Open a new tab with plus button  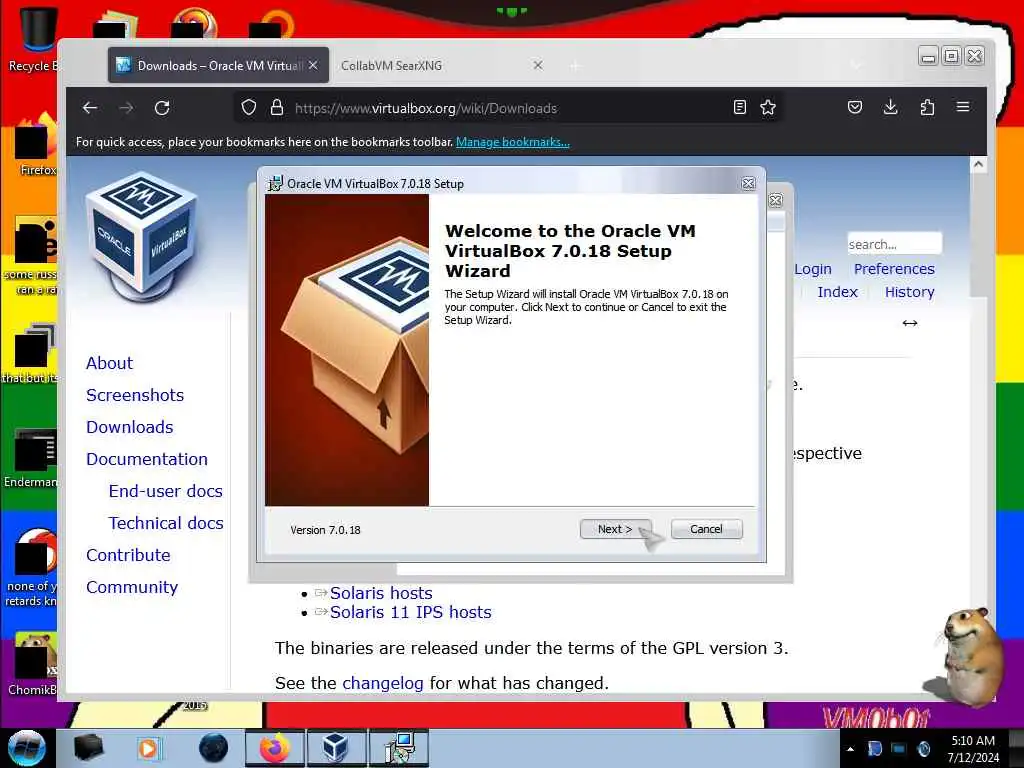(575, 66)
